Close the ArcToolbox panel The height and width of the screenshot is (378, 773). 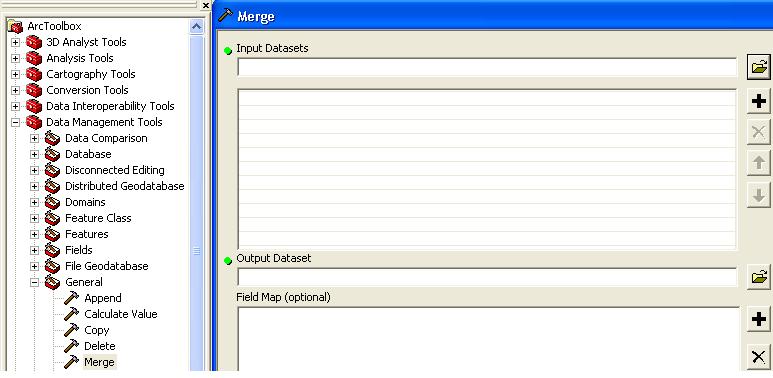coord(206,5)
